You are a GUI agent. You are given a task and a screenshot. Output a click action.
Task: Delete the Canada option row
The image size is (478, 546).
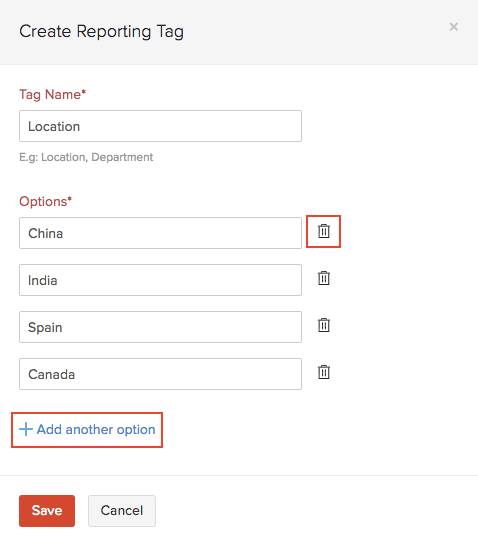coord(323,372)
